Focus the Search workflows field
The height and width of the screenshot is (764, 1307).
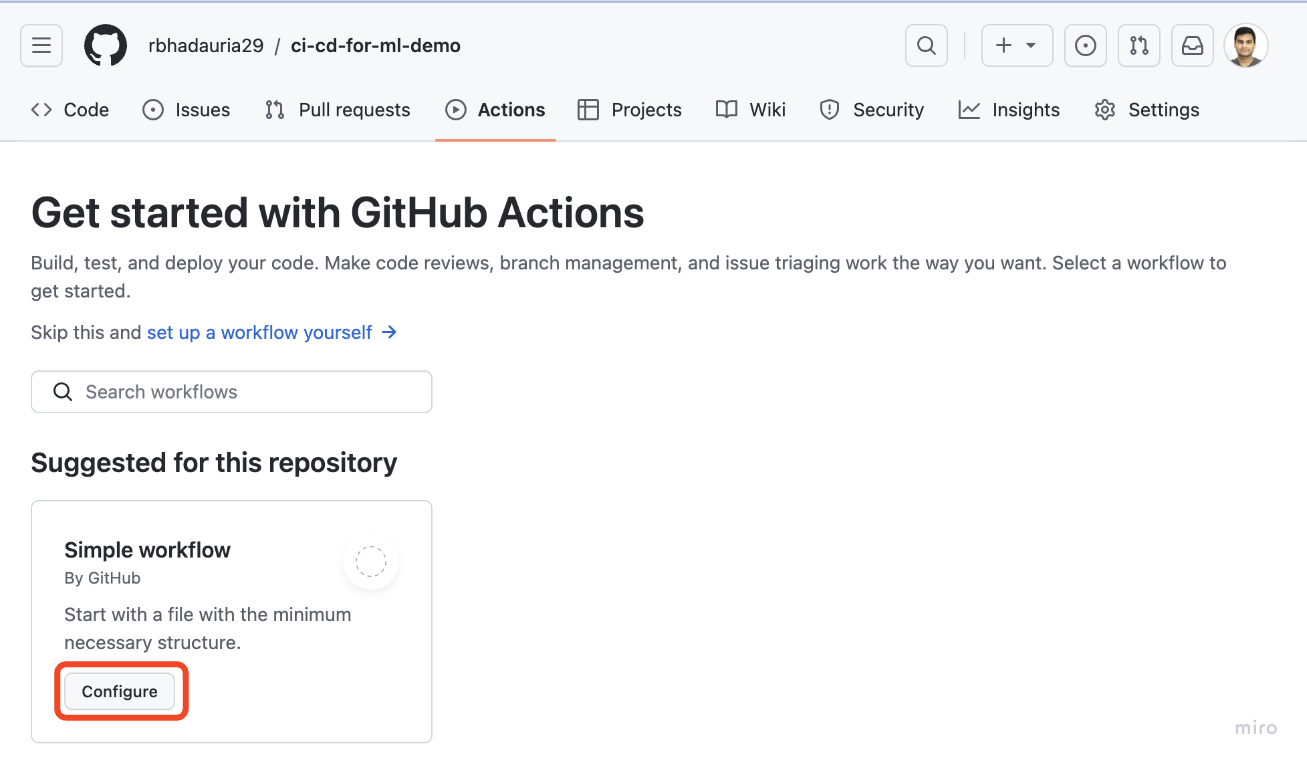tap(232, 392)
